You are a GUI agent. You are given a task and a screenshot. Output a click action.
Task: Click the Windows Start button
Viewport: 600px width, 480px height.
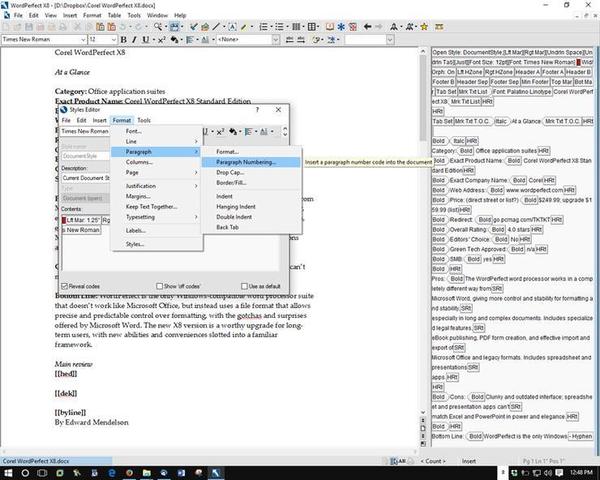pos(8,473)
